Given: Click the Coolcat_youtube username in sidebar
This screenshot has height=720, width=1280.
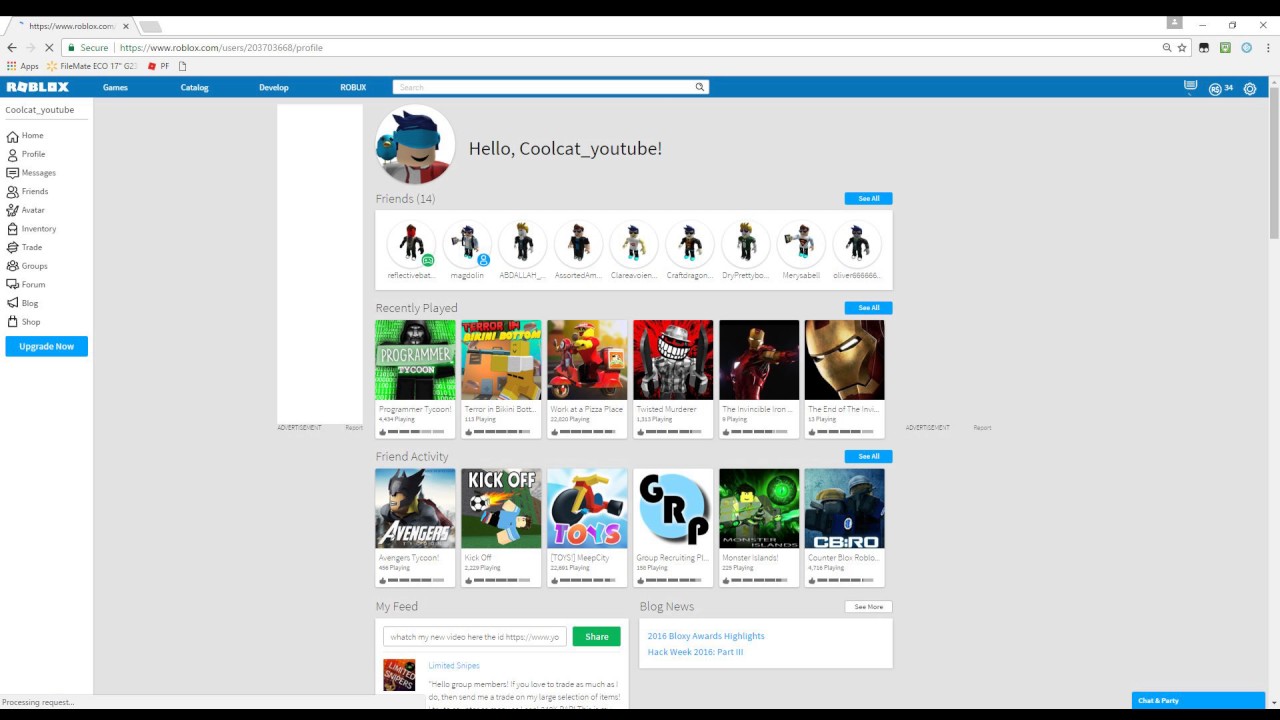Looking at the screenshot, I should coord(40,110).
